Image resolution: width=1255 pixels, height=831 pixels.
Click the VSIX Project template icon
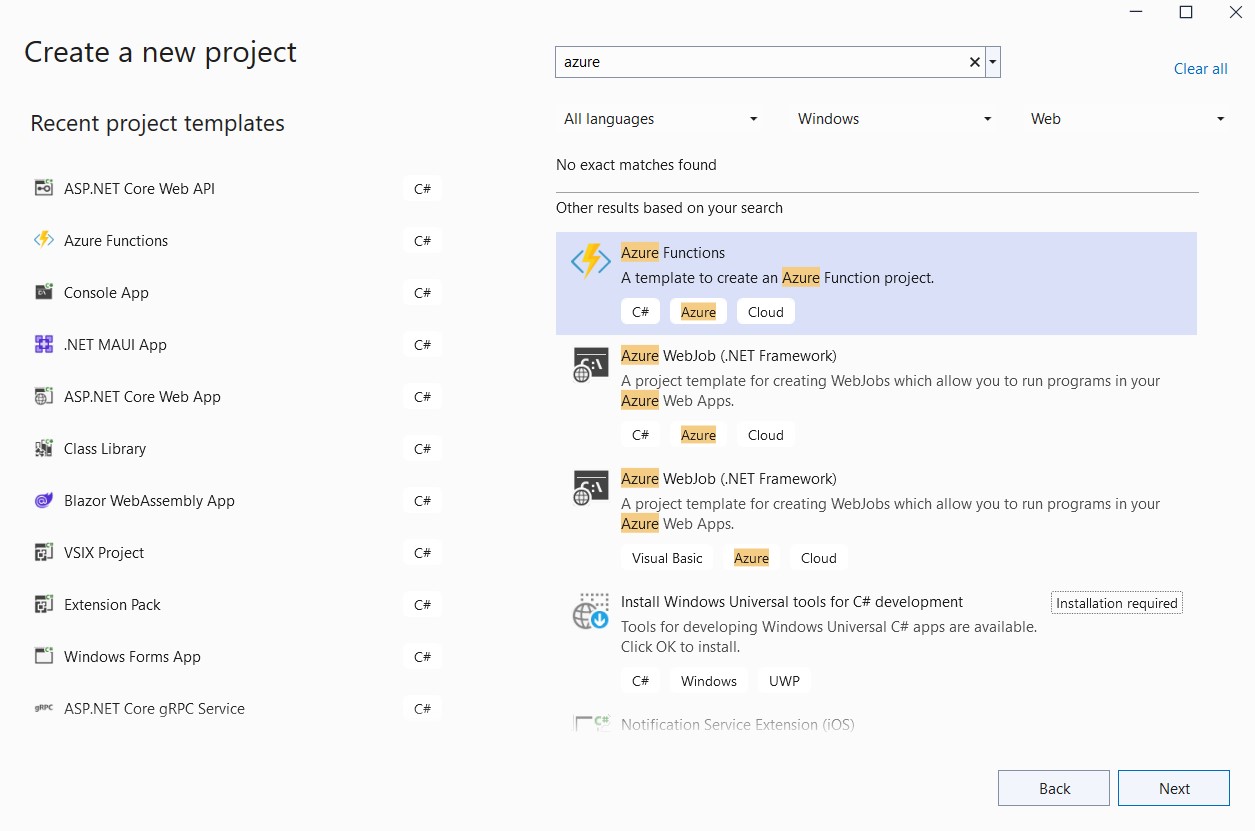[43, 552]
